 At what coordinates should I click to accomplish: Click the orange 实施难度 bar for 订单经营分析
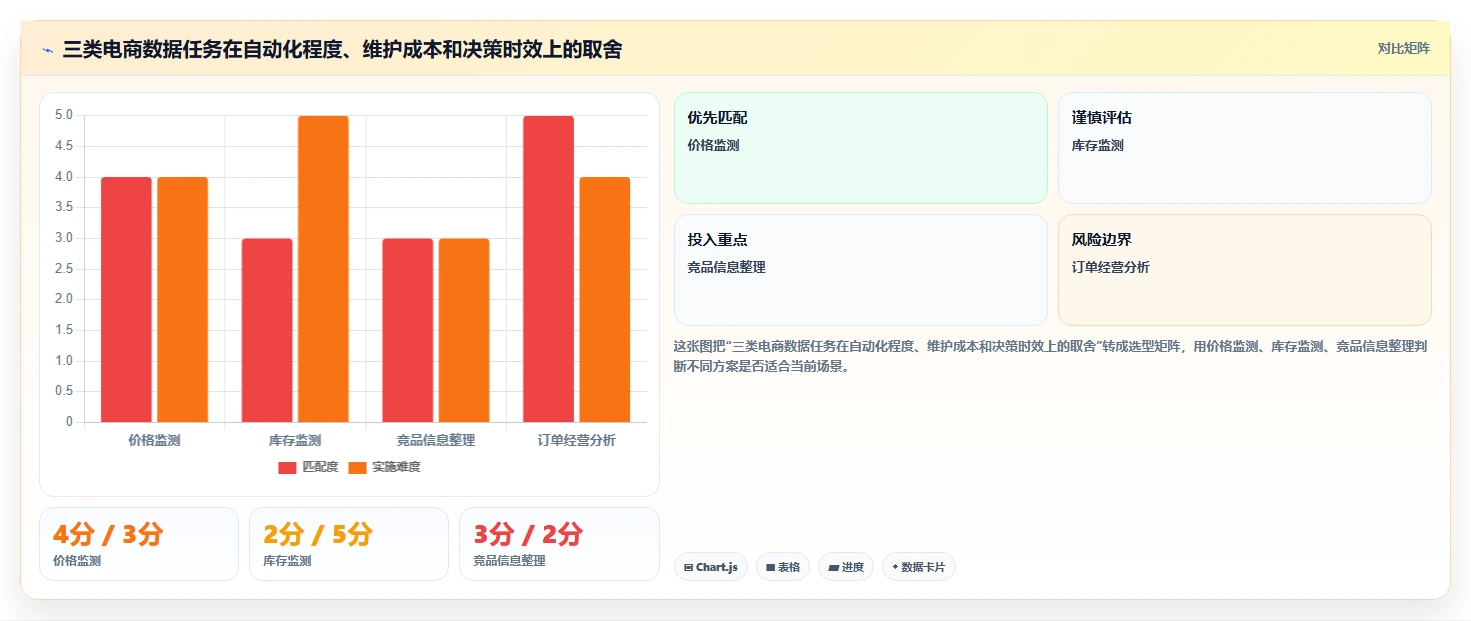(605, 300)
